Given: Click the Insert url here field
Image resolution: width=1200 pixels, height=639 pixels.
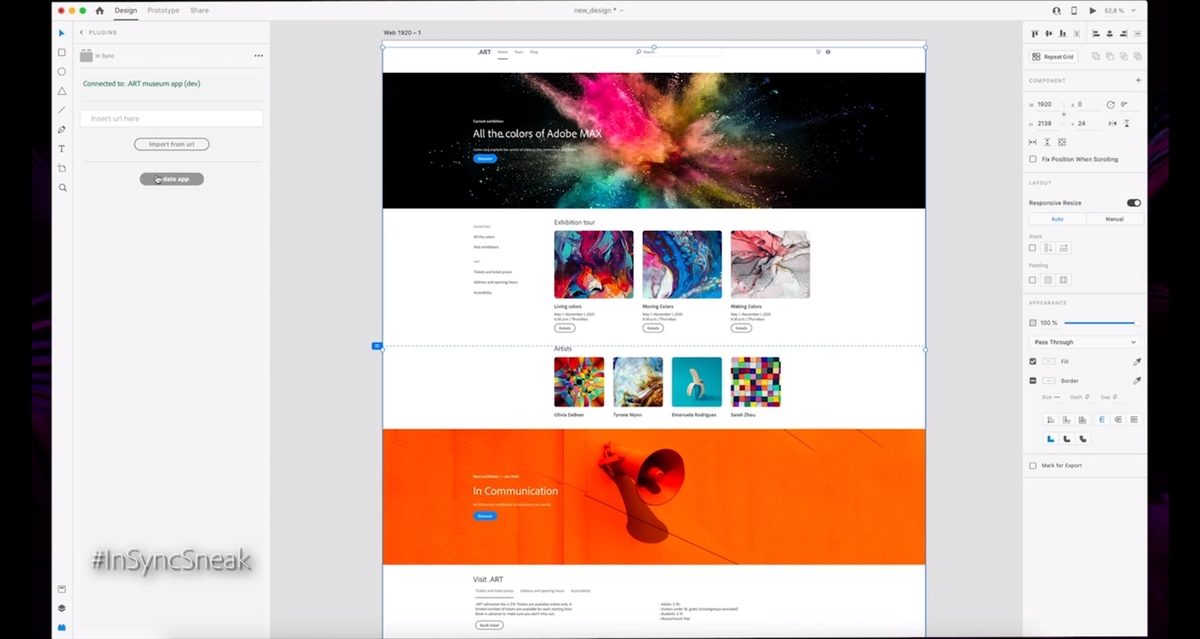Looking at the screenshot, I should pos(171,118).
